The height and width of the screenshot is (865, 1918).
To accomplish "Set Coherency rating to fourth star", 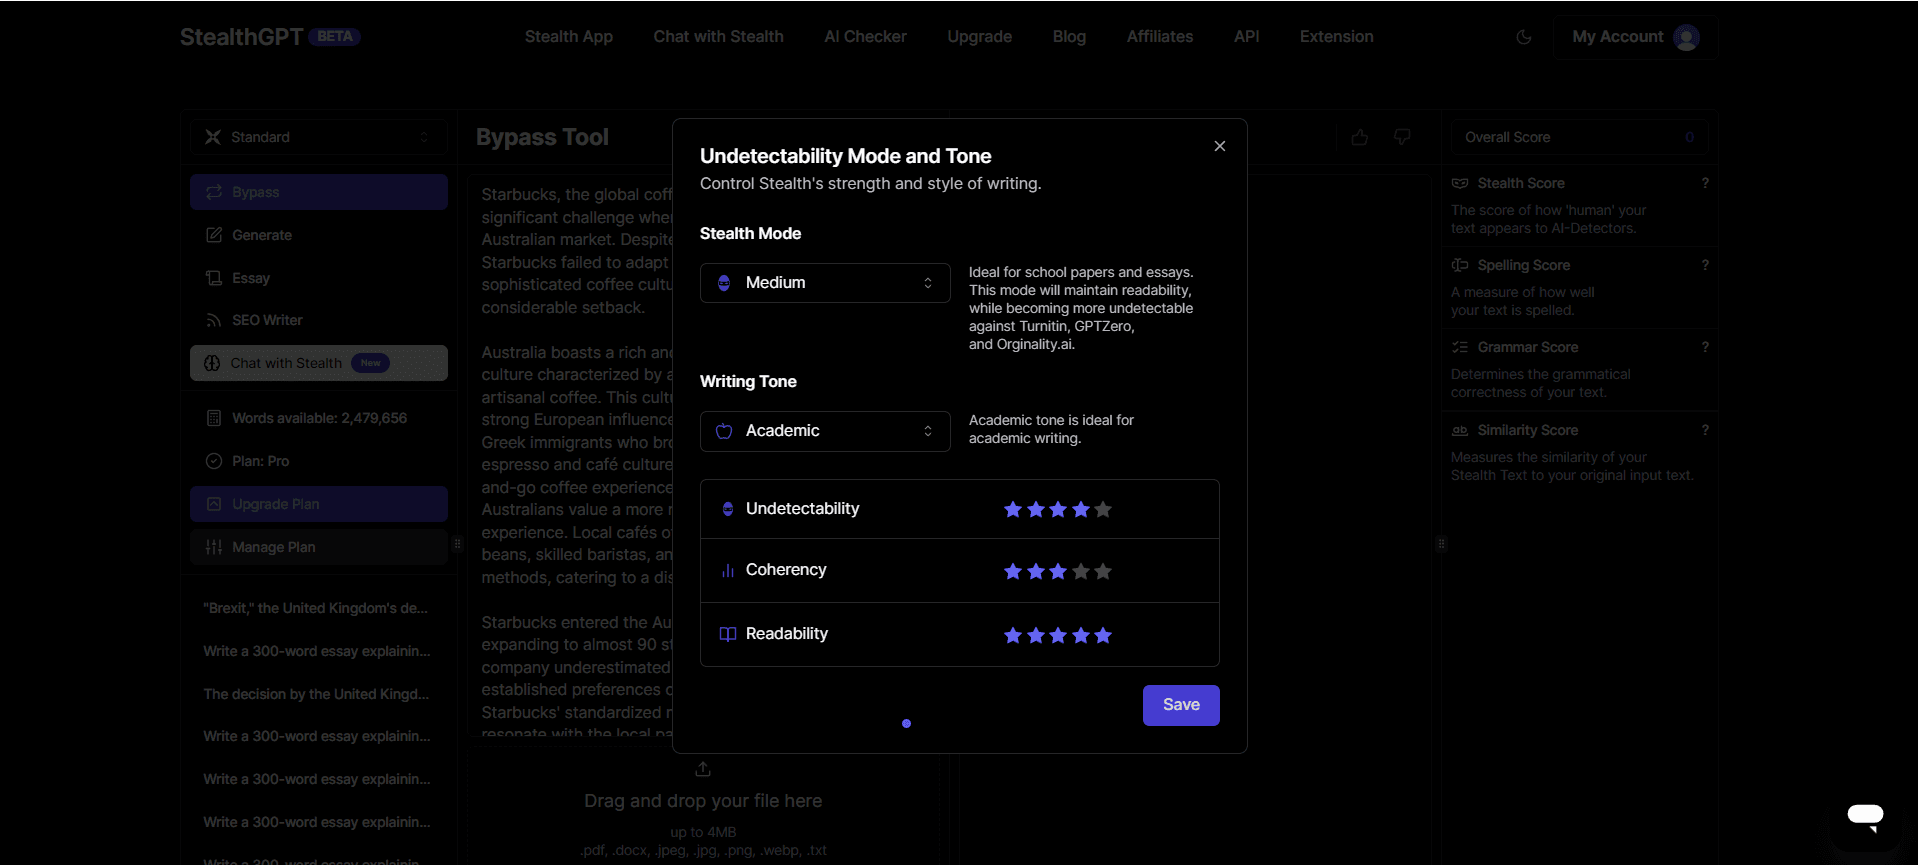I will point(1081,571).
